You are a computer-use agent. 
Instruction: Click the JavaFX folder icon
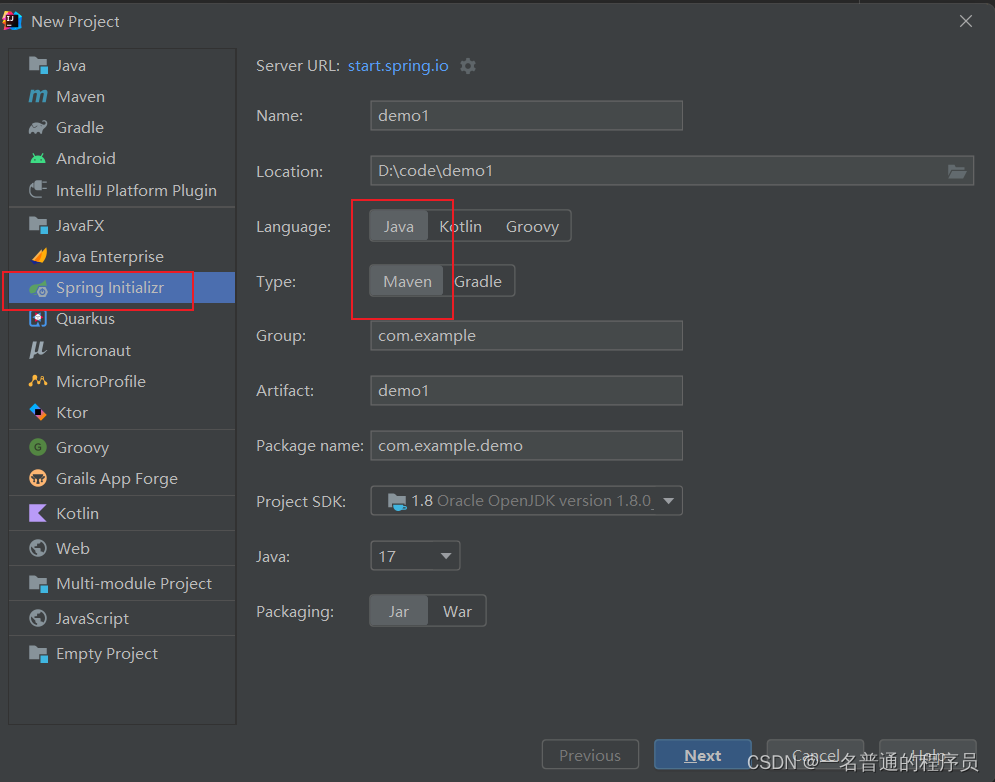pos(38,225)
